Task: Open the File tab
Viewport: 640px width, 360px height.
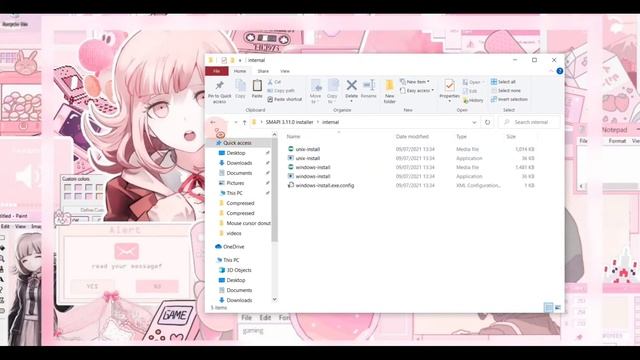Action: pyautogui.click(x=217, y=71)
